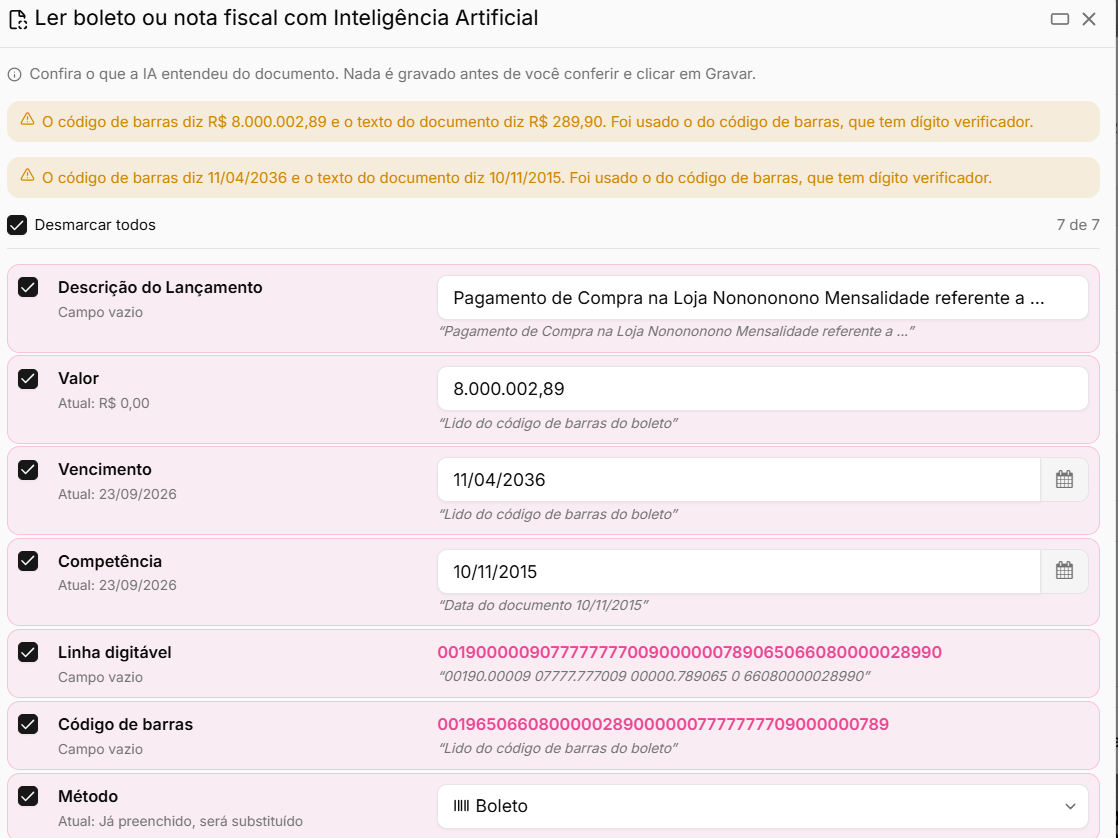Image resolution: width=1118 pixels, height=838 pixels.
Task: Uncheck the Competência field checkbox
Action: (x=28, y=561)
